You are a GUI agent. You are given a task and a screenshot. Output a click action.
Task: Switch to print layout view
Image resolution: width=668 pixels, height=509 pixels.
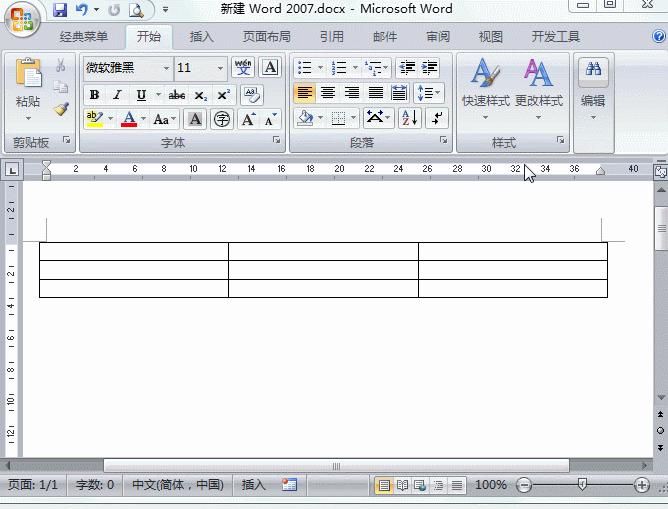coord(384,485)
